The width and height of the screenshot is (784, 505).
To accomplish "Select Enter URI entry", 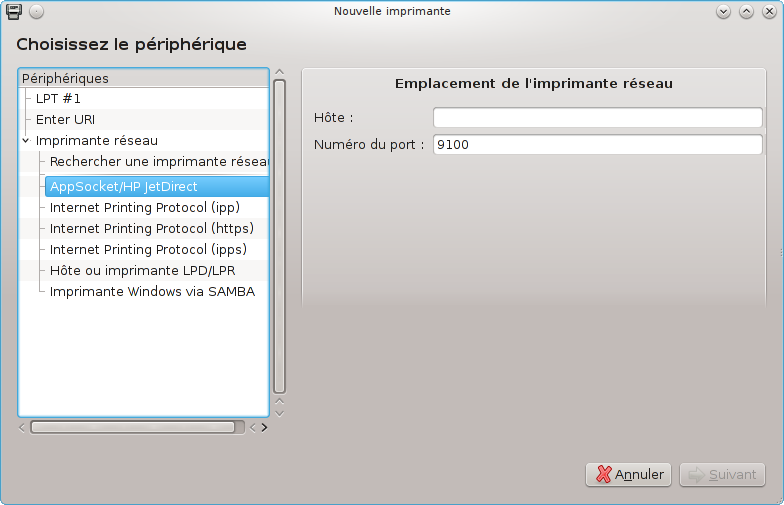I will (x=65, y=120).
